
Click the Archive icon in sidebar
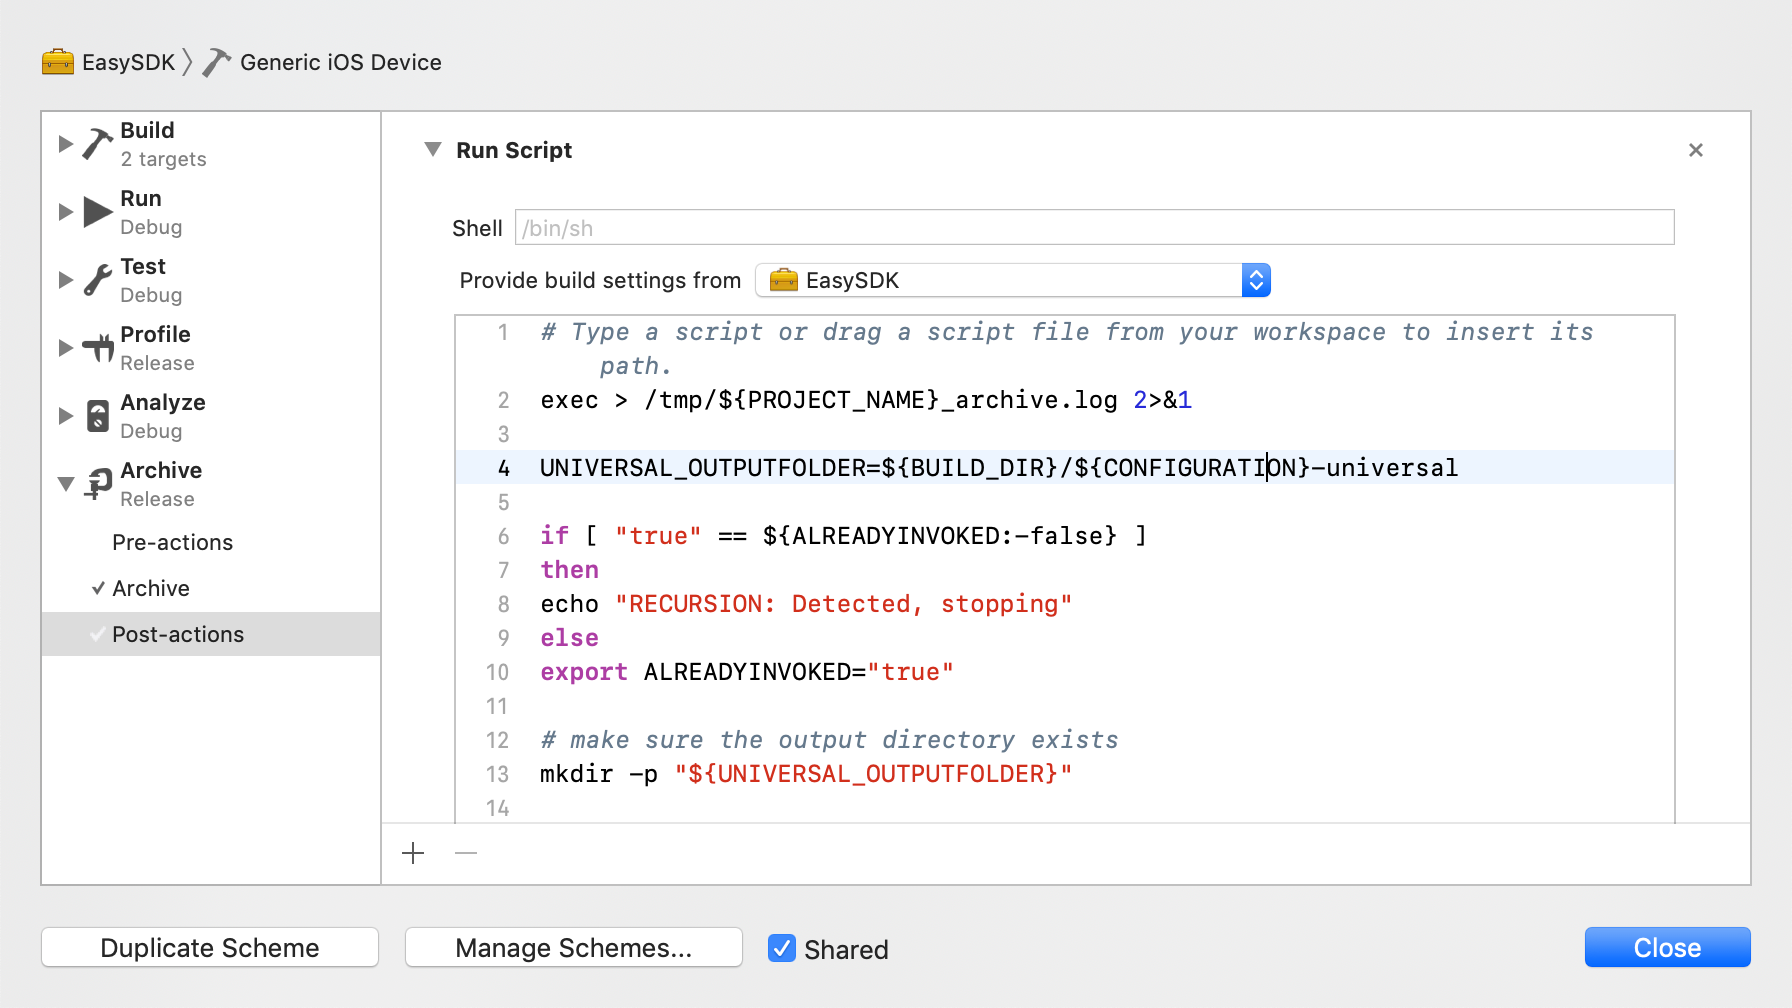(x=97, y=484)
